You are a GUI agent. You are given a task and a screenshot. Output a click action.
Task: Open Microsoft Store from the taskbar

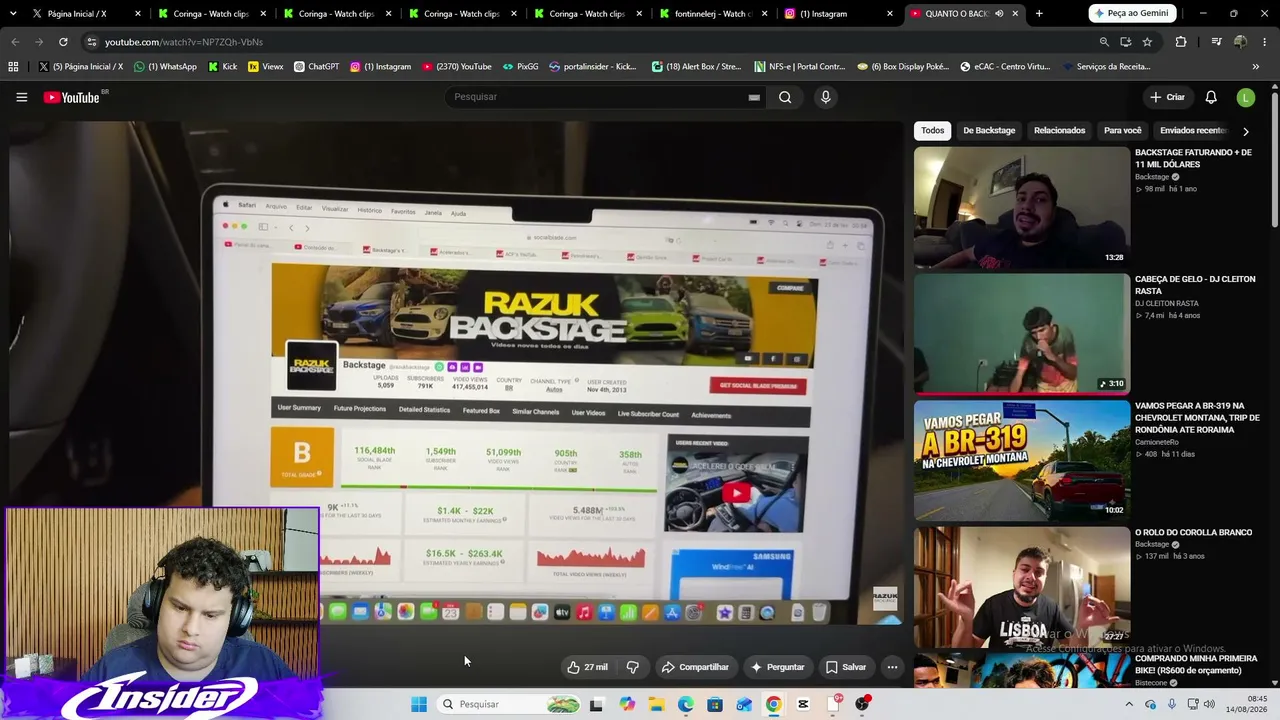point(715,704)
